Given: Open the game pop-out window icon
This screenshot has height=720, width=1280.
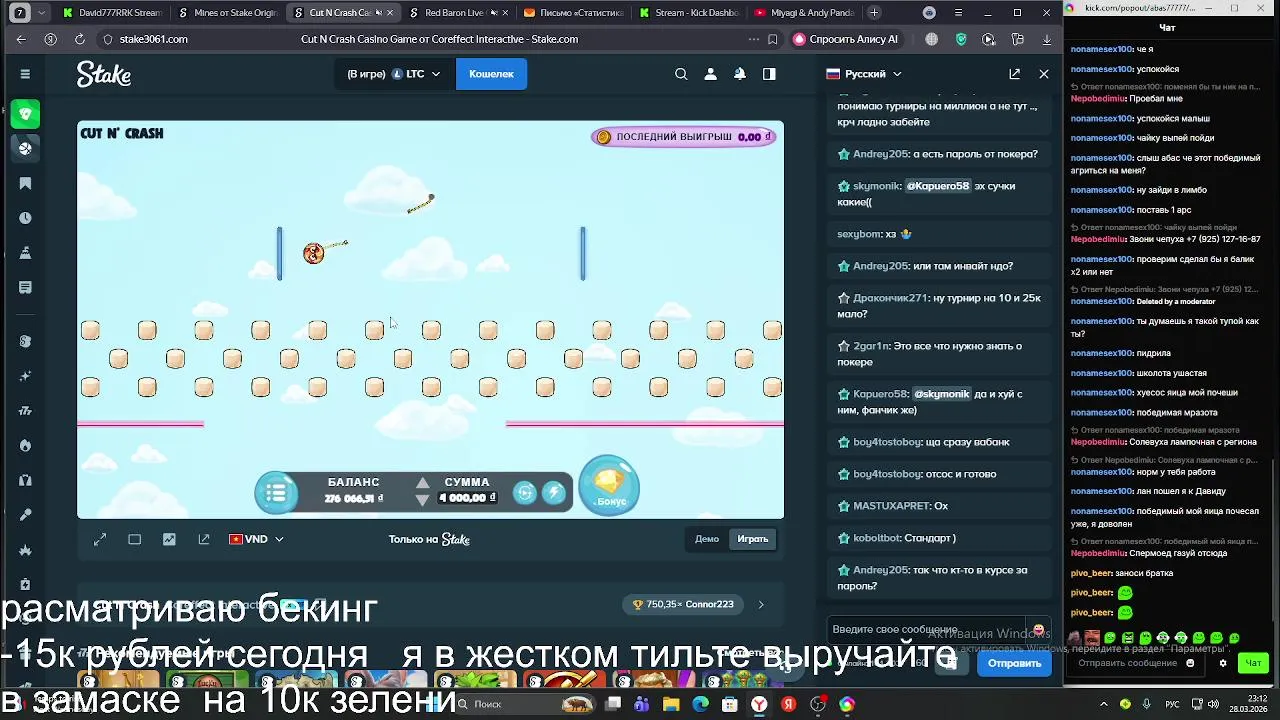Looking at the screenshot, I should (204, 539).
